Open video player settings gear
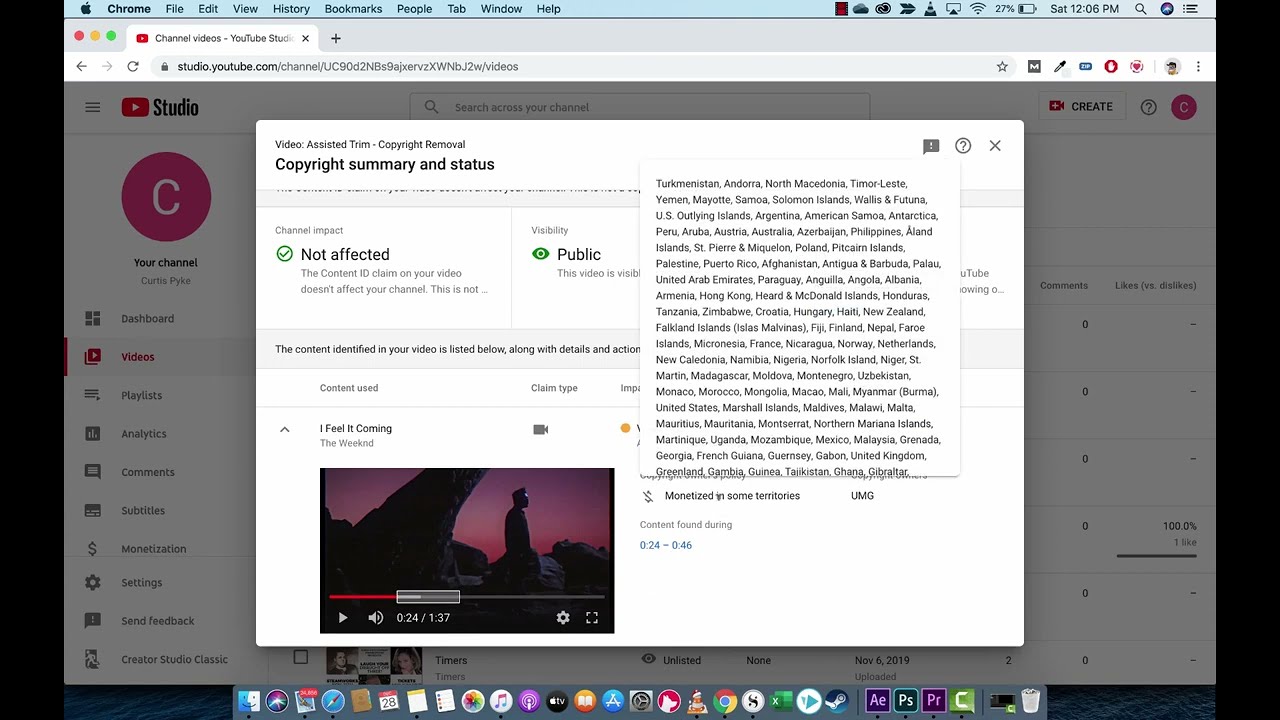Image resolution: width=1280 pixels, height=720 pixels. [563, 618]
